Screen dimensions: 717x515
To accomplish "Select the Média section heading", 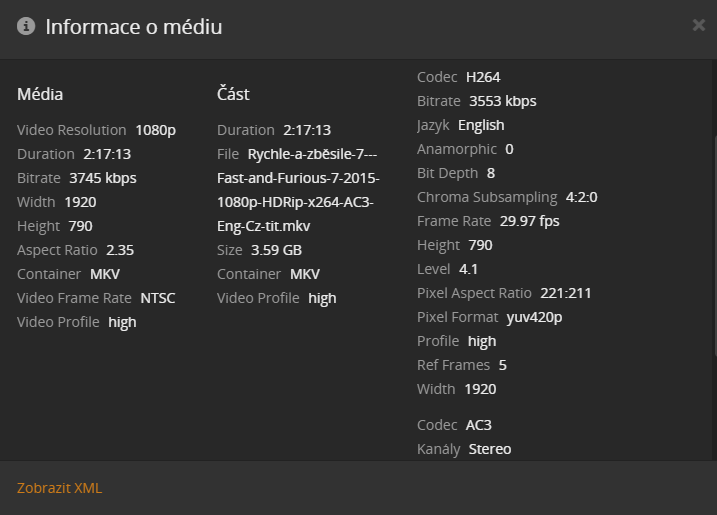I will 40,94.
